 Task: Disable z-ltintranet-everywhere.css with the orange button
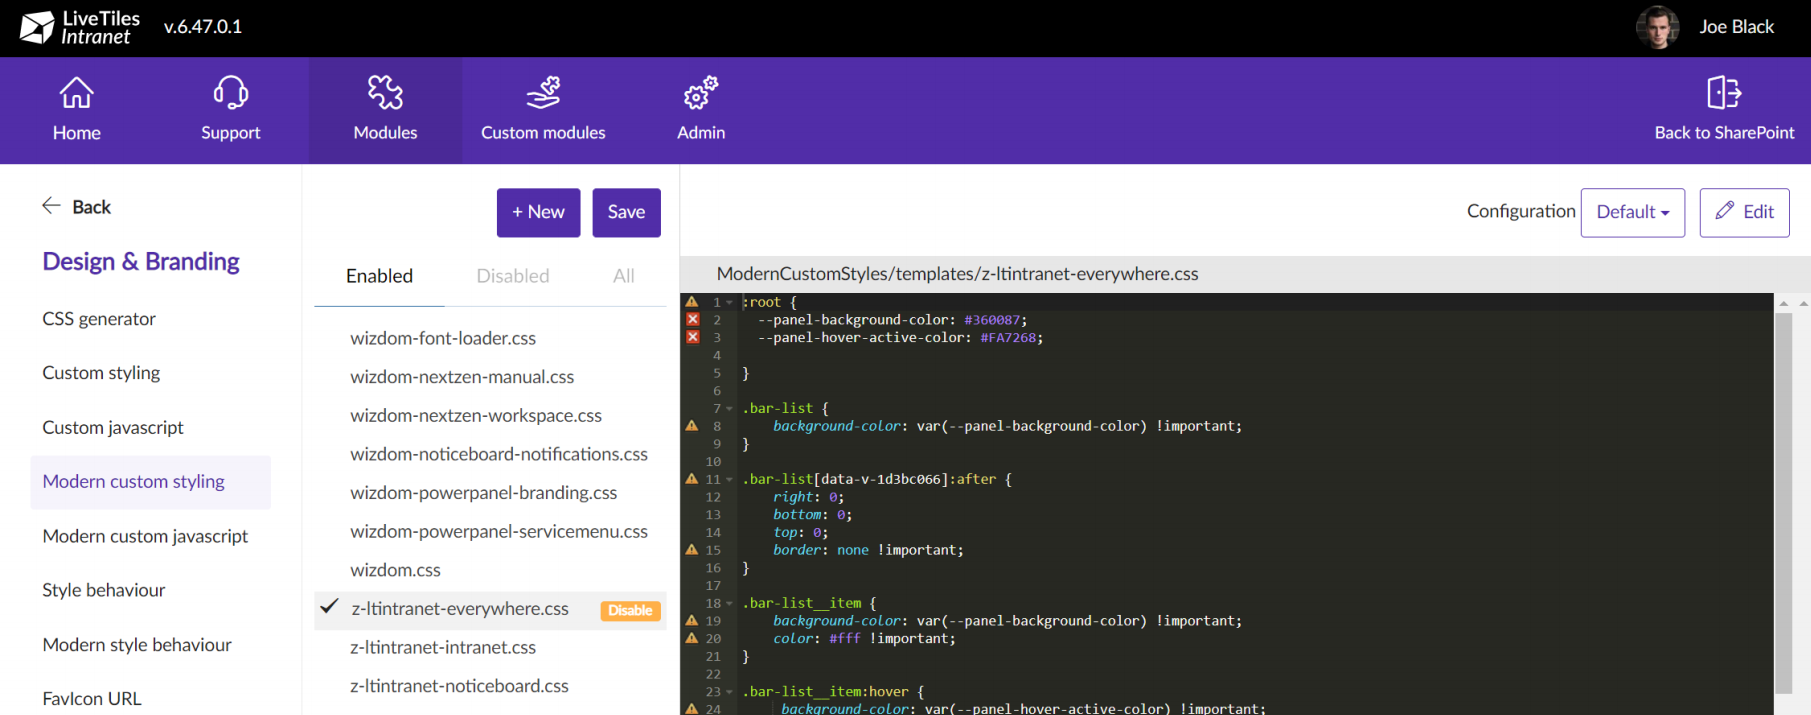pos(630,610)
